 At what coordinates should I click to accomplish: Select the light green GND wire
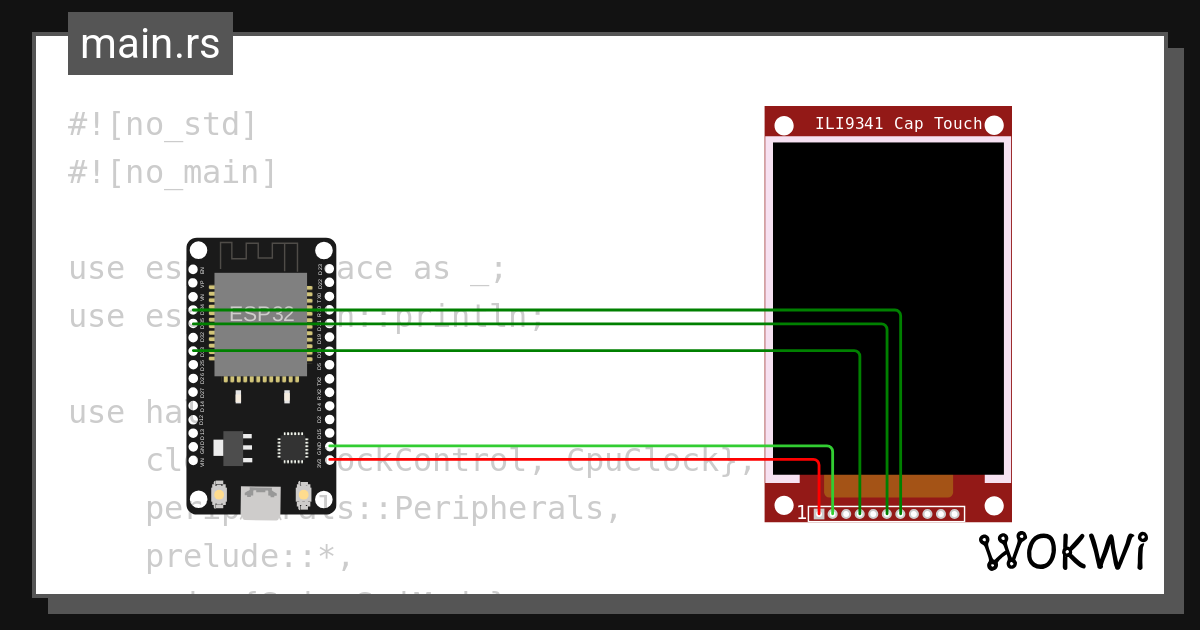580,446
